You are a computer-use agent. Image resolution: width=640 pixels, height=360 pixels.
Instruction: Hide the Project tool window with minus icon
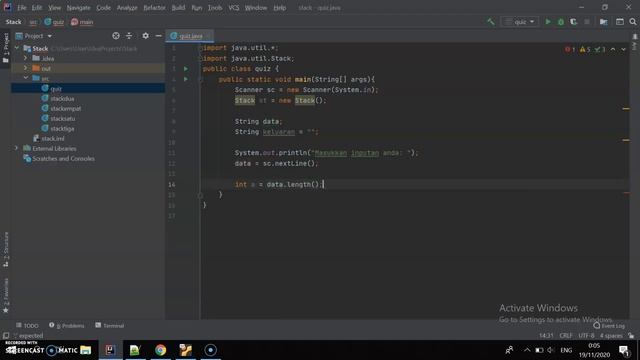pyautogui.click(x=158, y=36)
